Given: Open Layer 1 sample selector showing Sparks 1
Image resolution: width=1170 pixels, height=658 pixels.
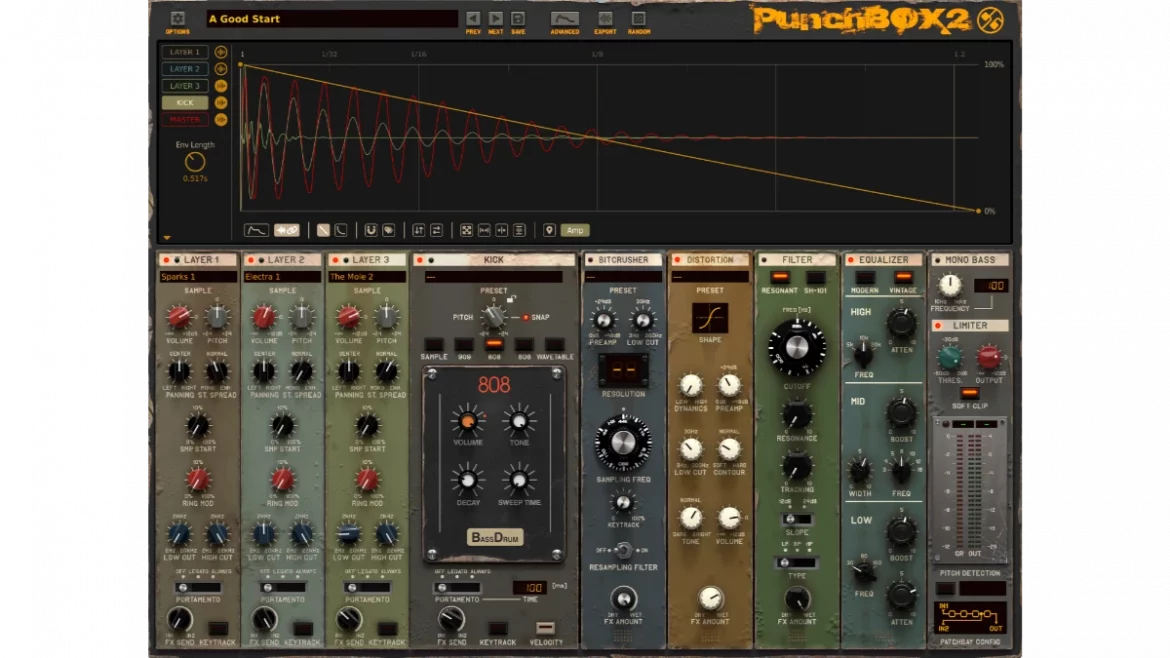Looking at the screenshot, I should point(198,277).
